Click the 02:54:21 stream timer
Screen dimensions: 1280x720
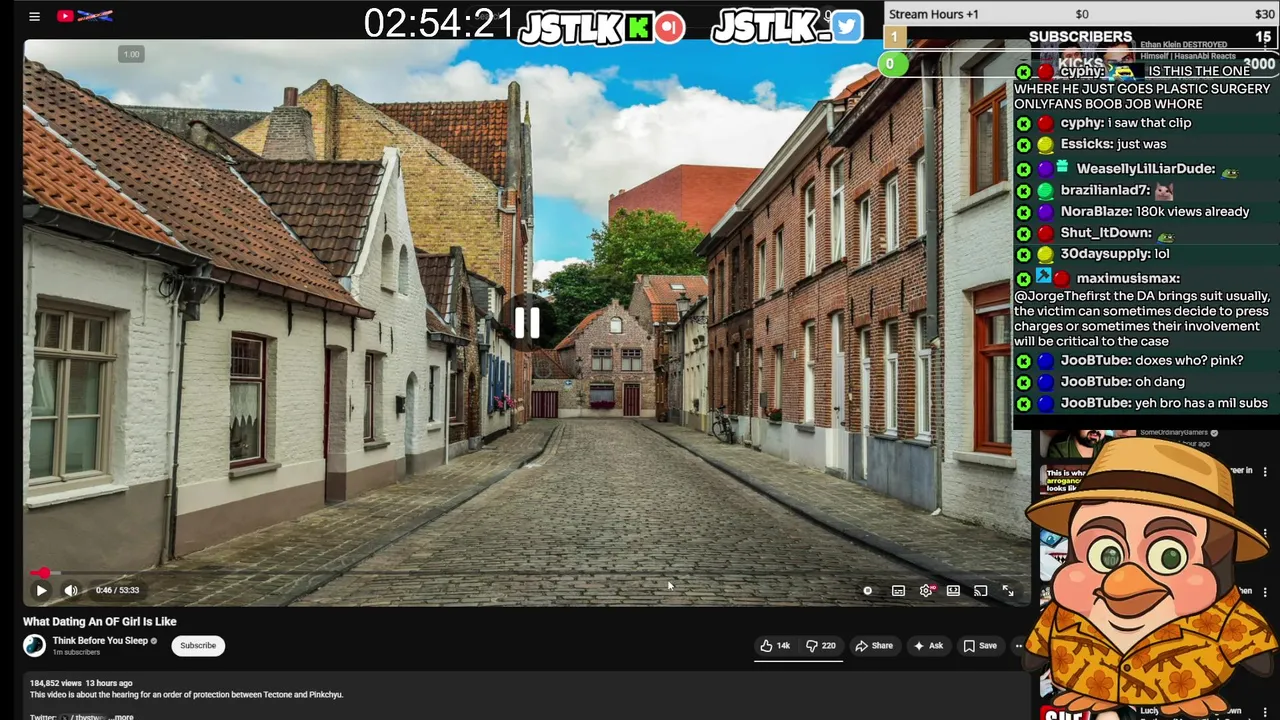pyautogui.click(x=439, y=23)
